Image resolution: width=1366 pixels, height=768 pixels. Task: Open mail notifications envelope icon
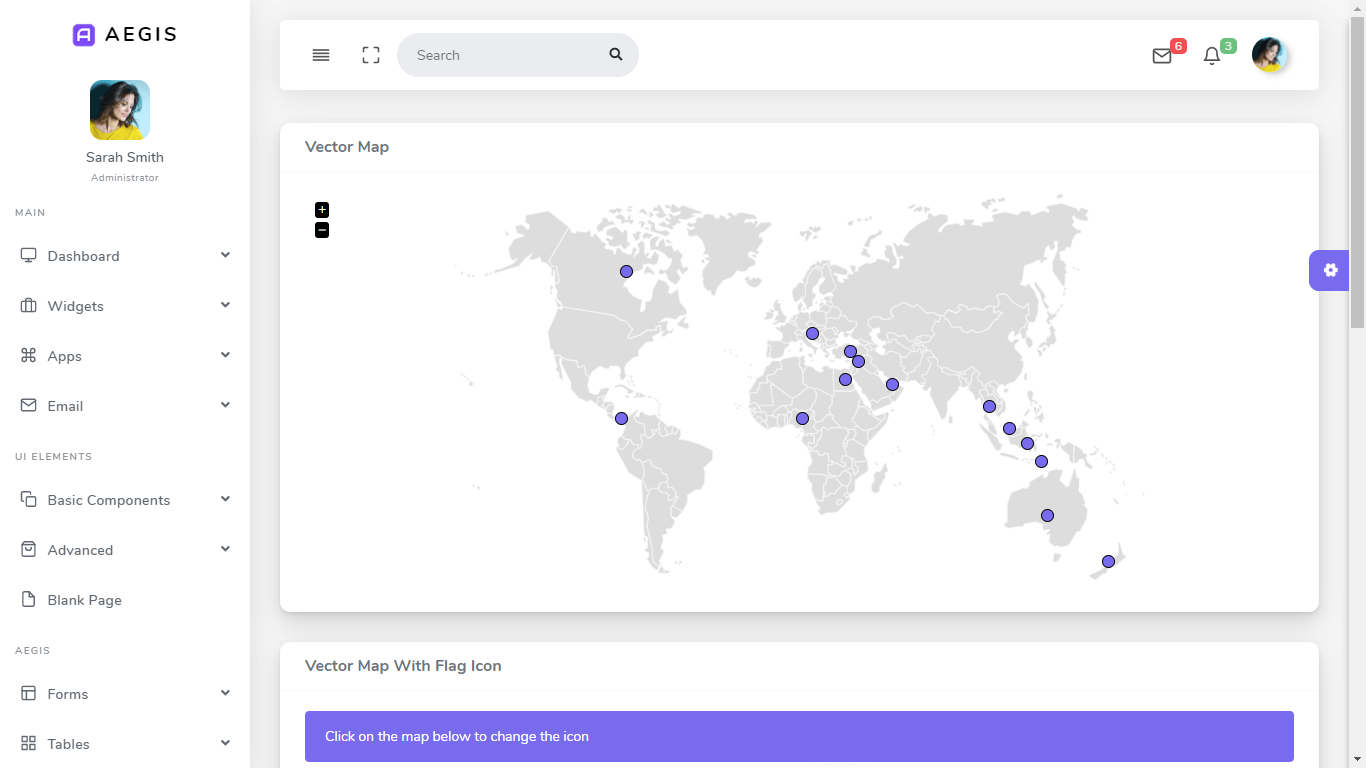[x=1162, y=56]
